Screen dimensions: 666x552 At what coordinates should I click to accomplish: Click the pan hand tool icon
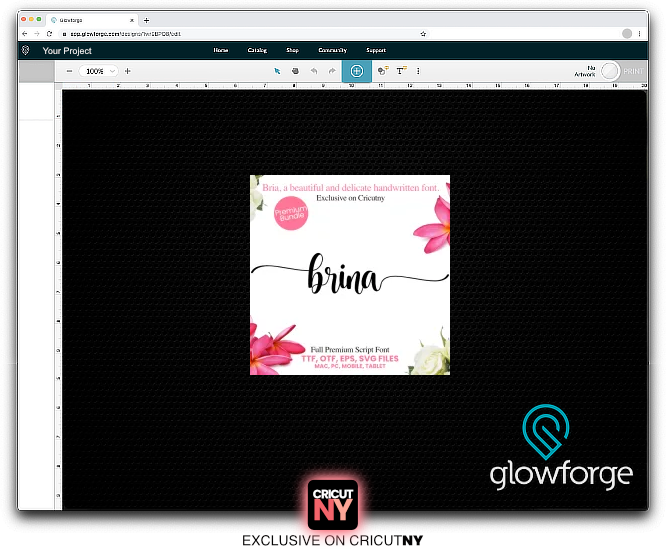[295, 71]
